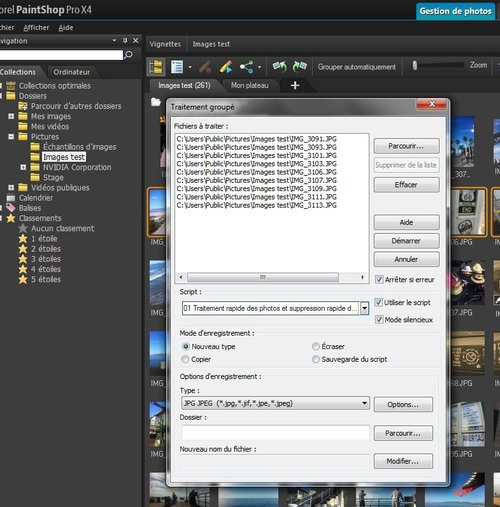Screen dimensions: 500x507
Task: Expand the Mes images folder
Action: point(11,116)
